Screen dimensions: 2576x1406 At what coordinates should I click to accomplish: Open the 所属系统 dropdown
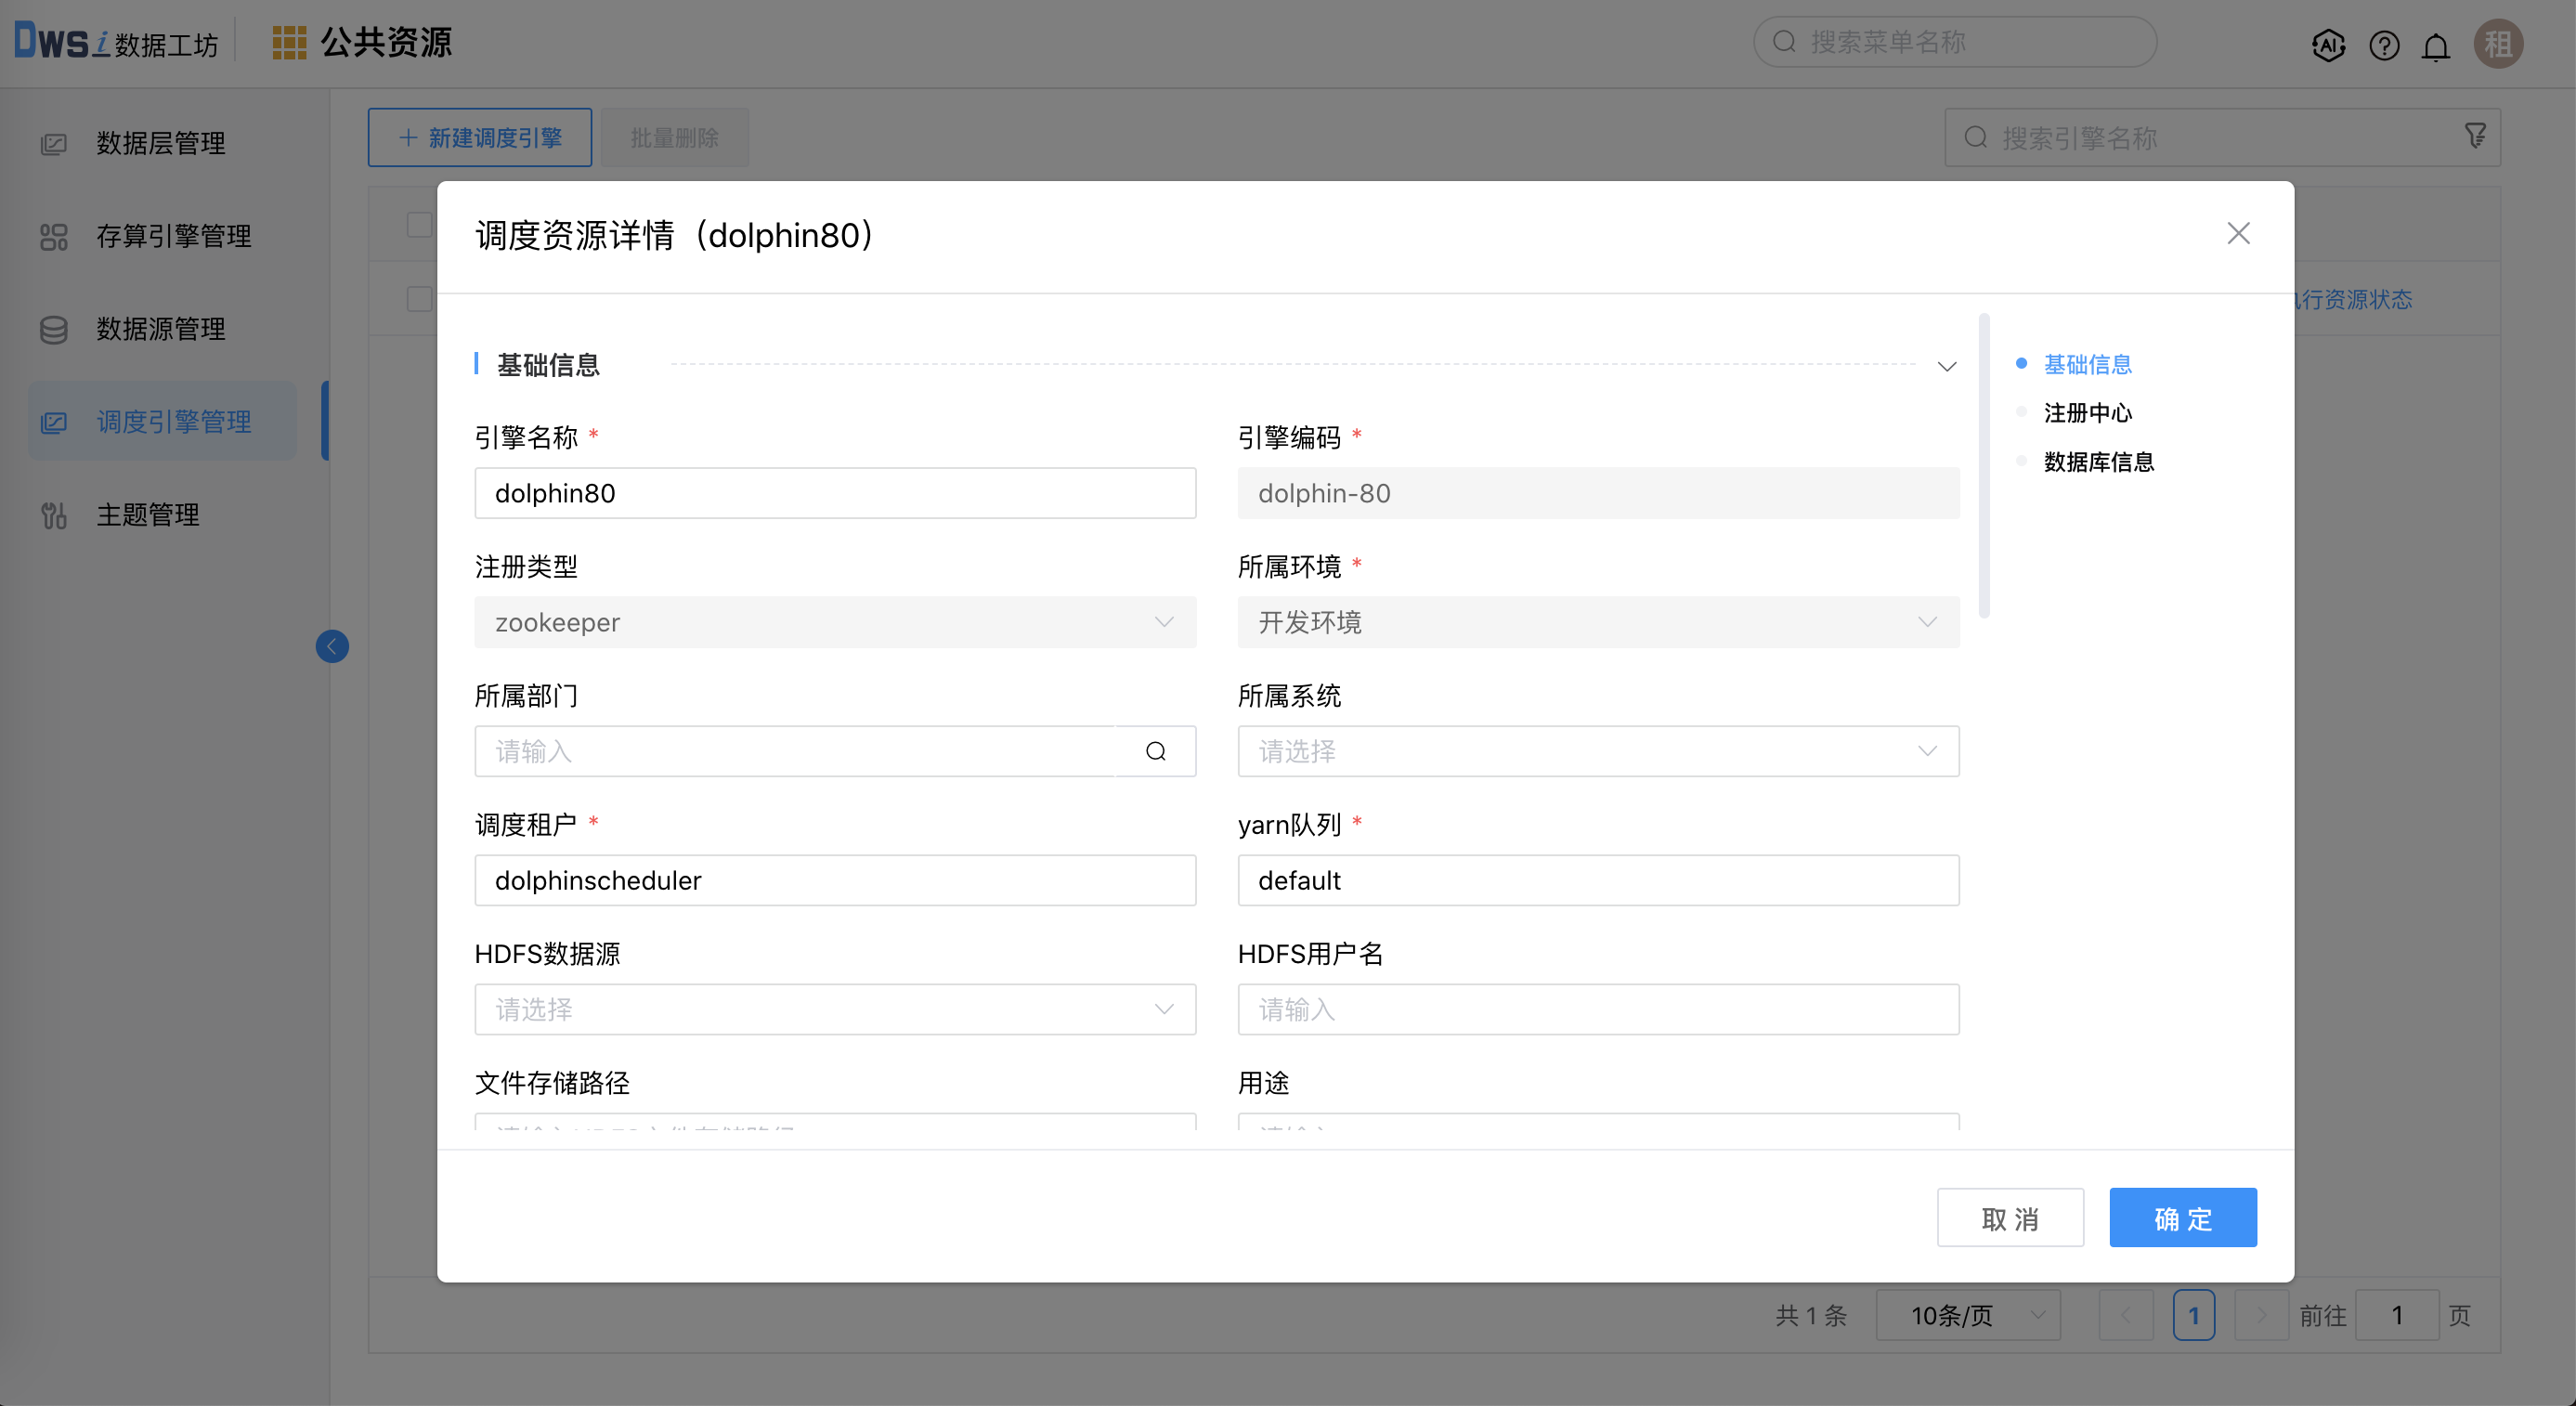(1597, 751)
